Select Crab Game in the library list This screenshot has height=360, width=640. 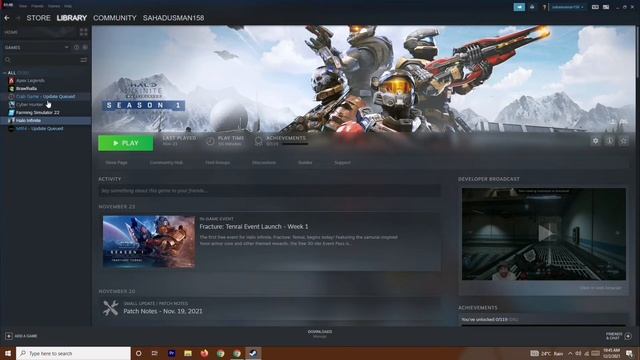click(45, 97)
